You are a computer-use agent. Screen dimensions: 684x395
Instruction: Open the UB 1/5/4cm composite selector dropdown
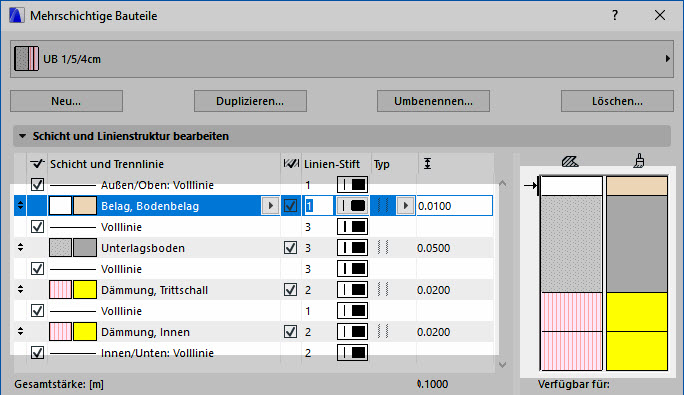point(342,59)
